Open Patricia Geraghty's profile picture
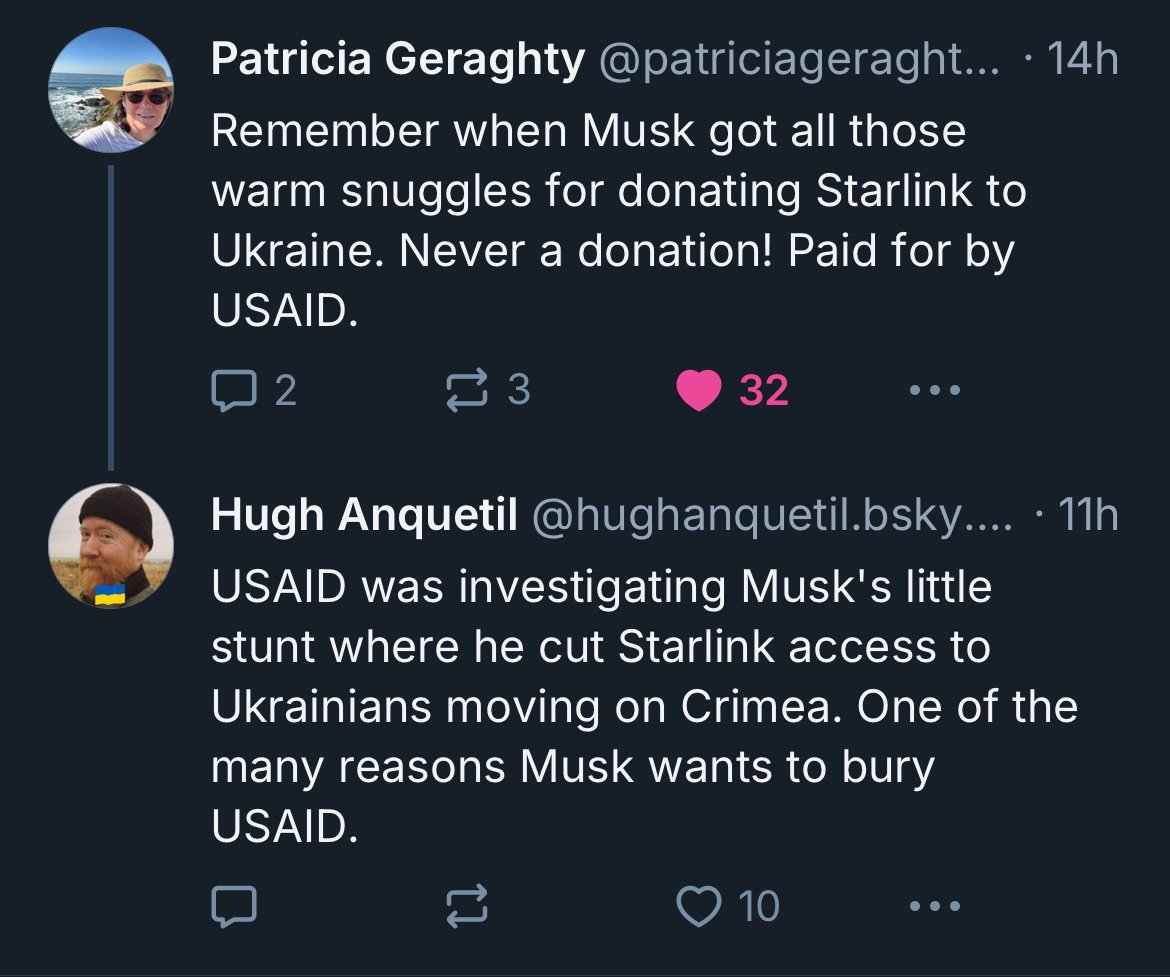 111,90
